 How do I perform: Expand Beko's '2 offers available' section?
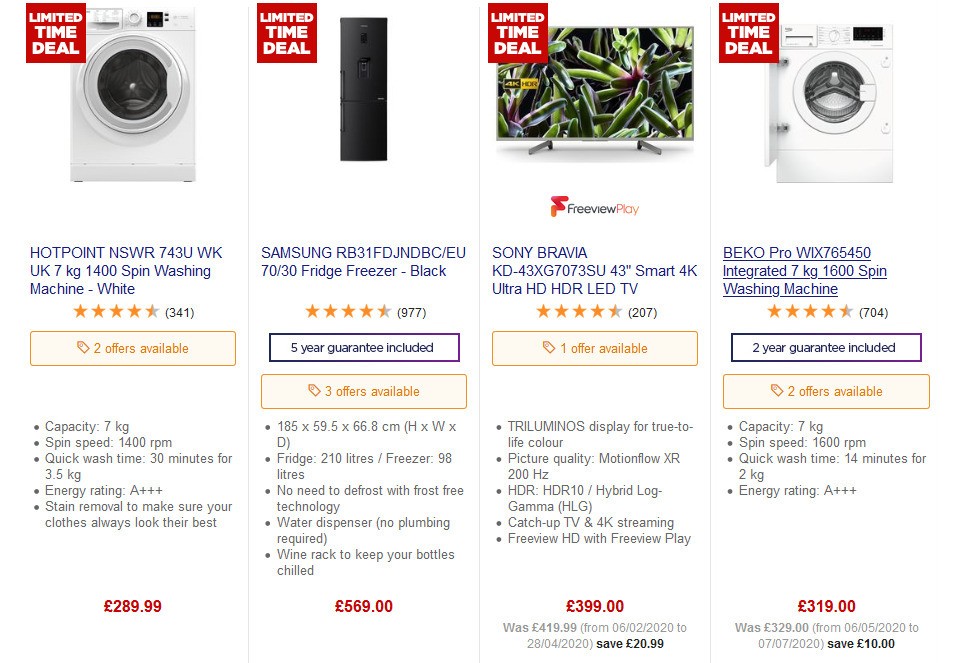pos(826,393)
